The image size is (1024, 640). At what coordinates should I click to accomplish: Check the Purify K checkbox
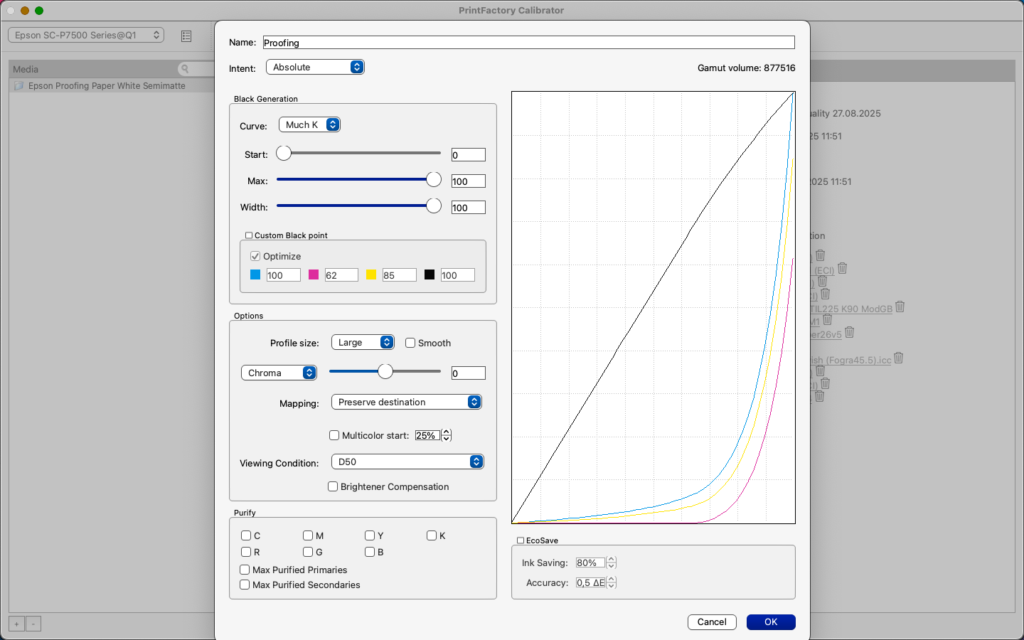pyautogui.click(x=432, y=536)
